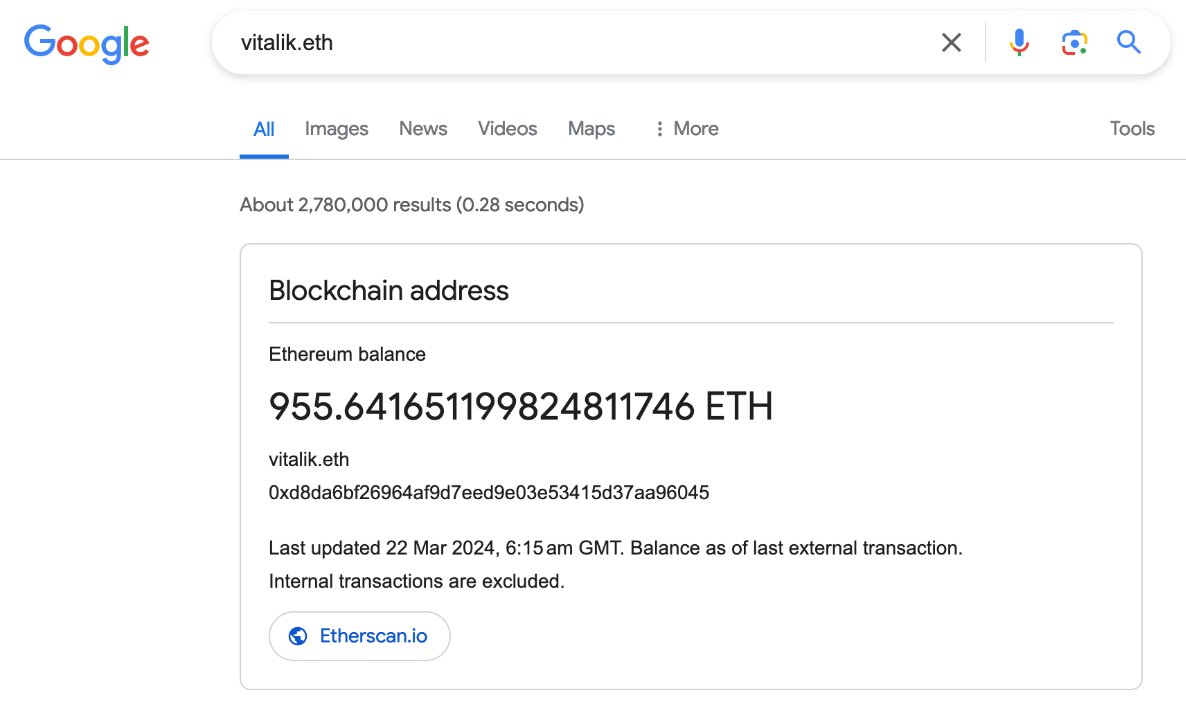This screenshot has width=1186, height=715.
Task: Click the Blockchain address card heading
Action: coord(388,290)
